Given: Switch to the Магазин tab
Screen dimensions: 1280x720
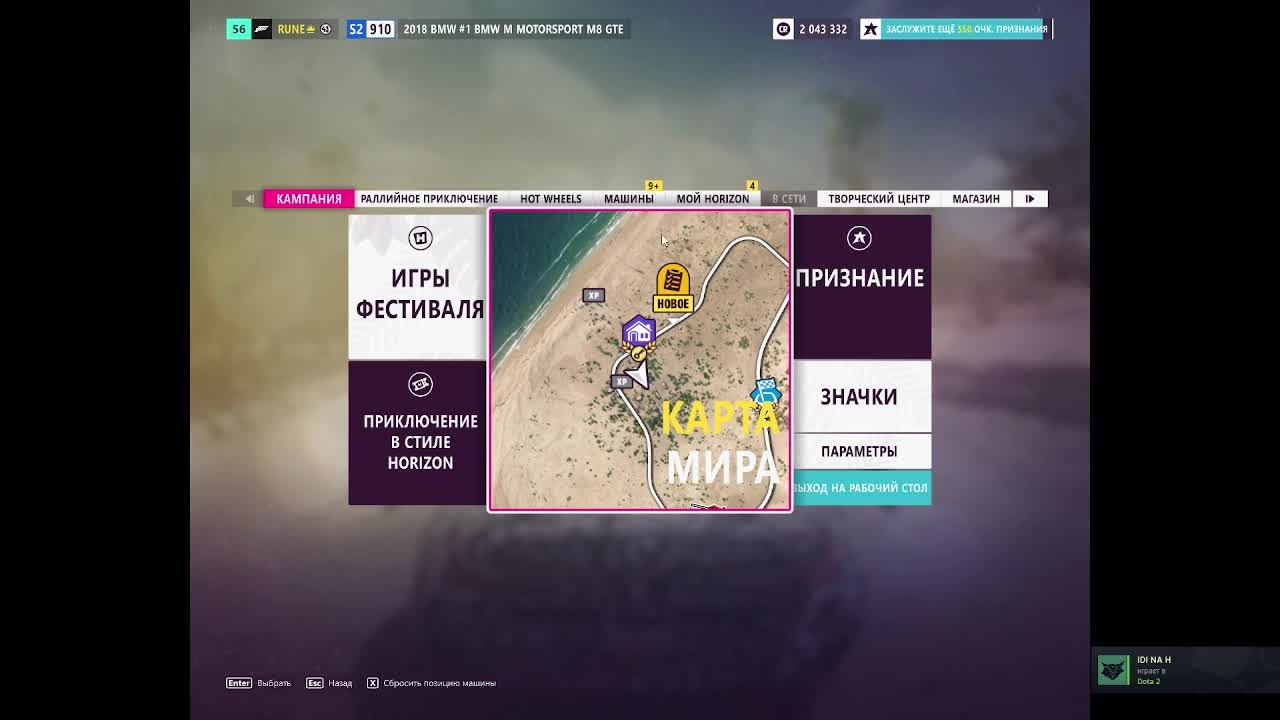Looking at the screenshot, I should [x=976, y=198].
